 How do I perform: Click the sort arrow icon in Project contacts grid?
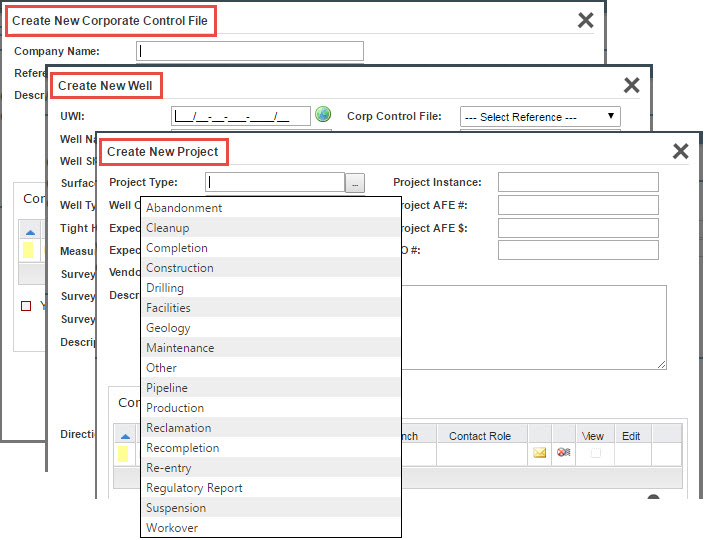coord(125,436)
